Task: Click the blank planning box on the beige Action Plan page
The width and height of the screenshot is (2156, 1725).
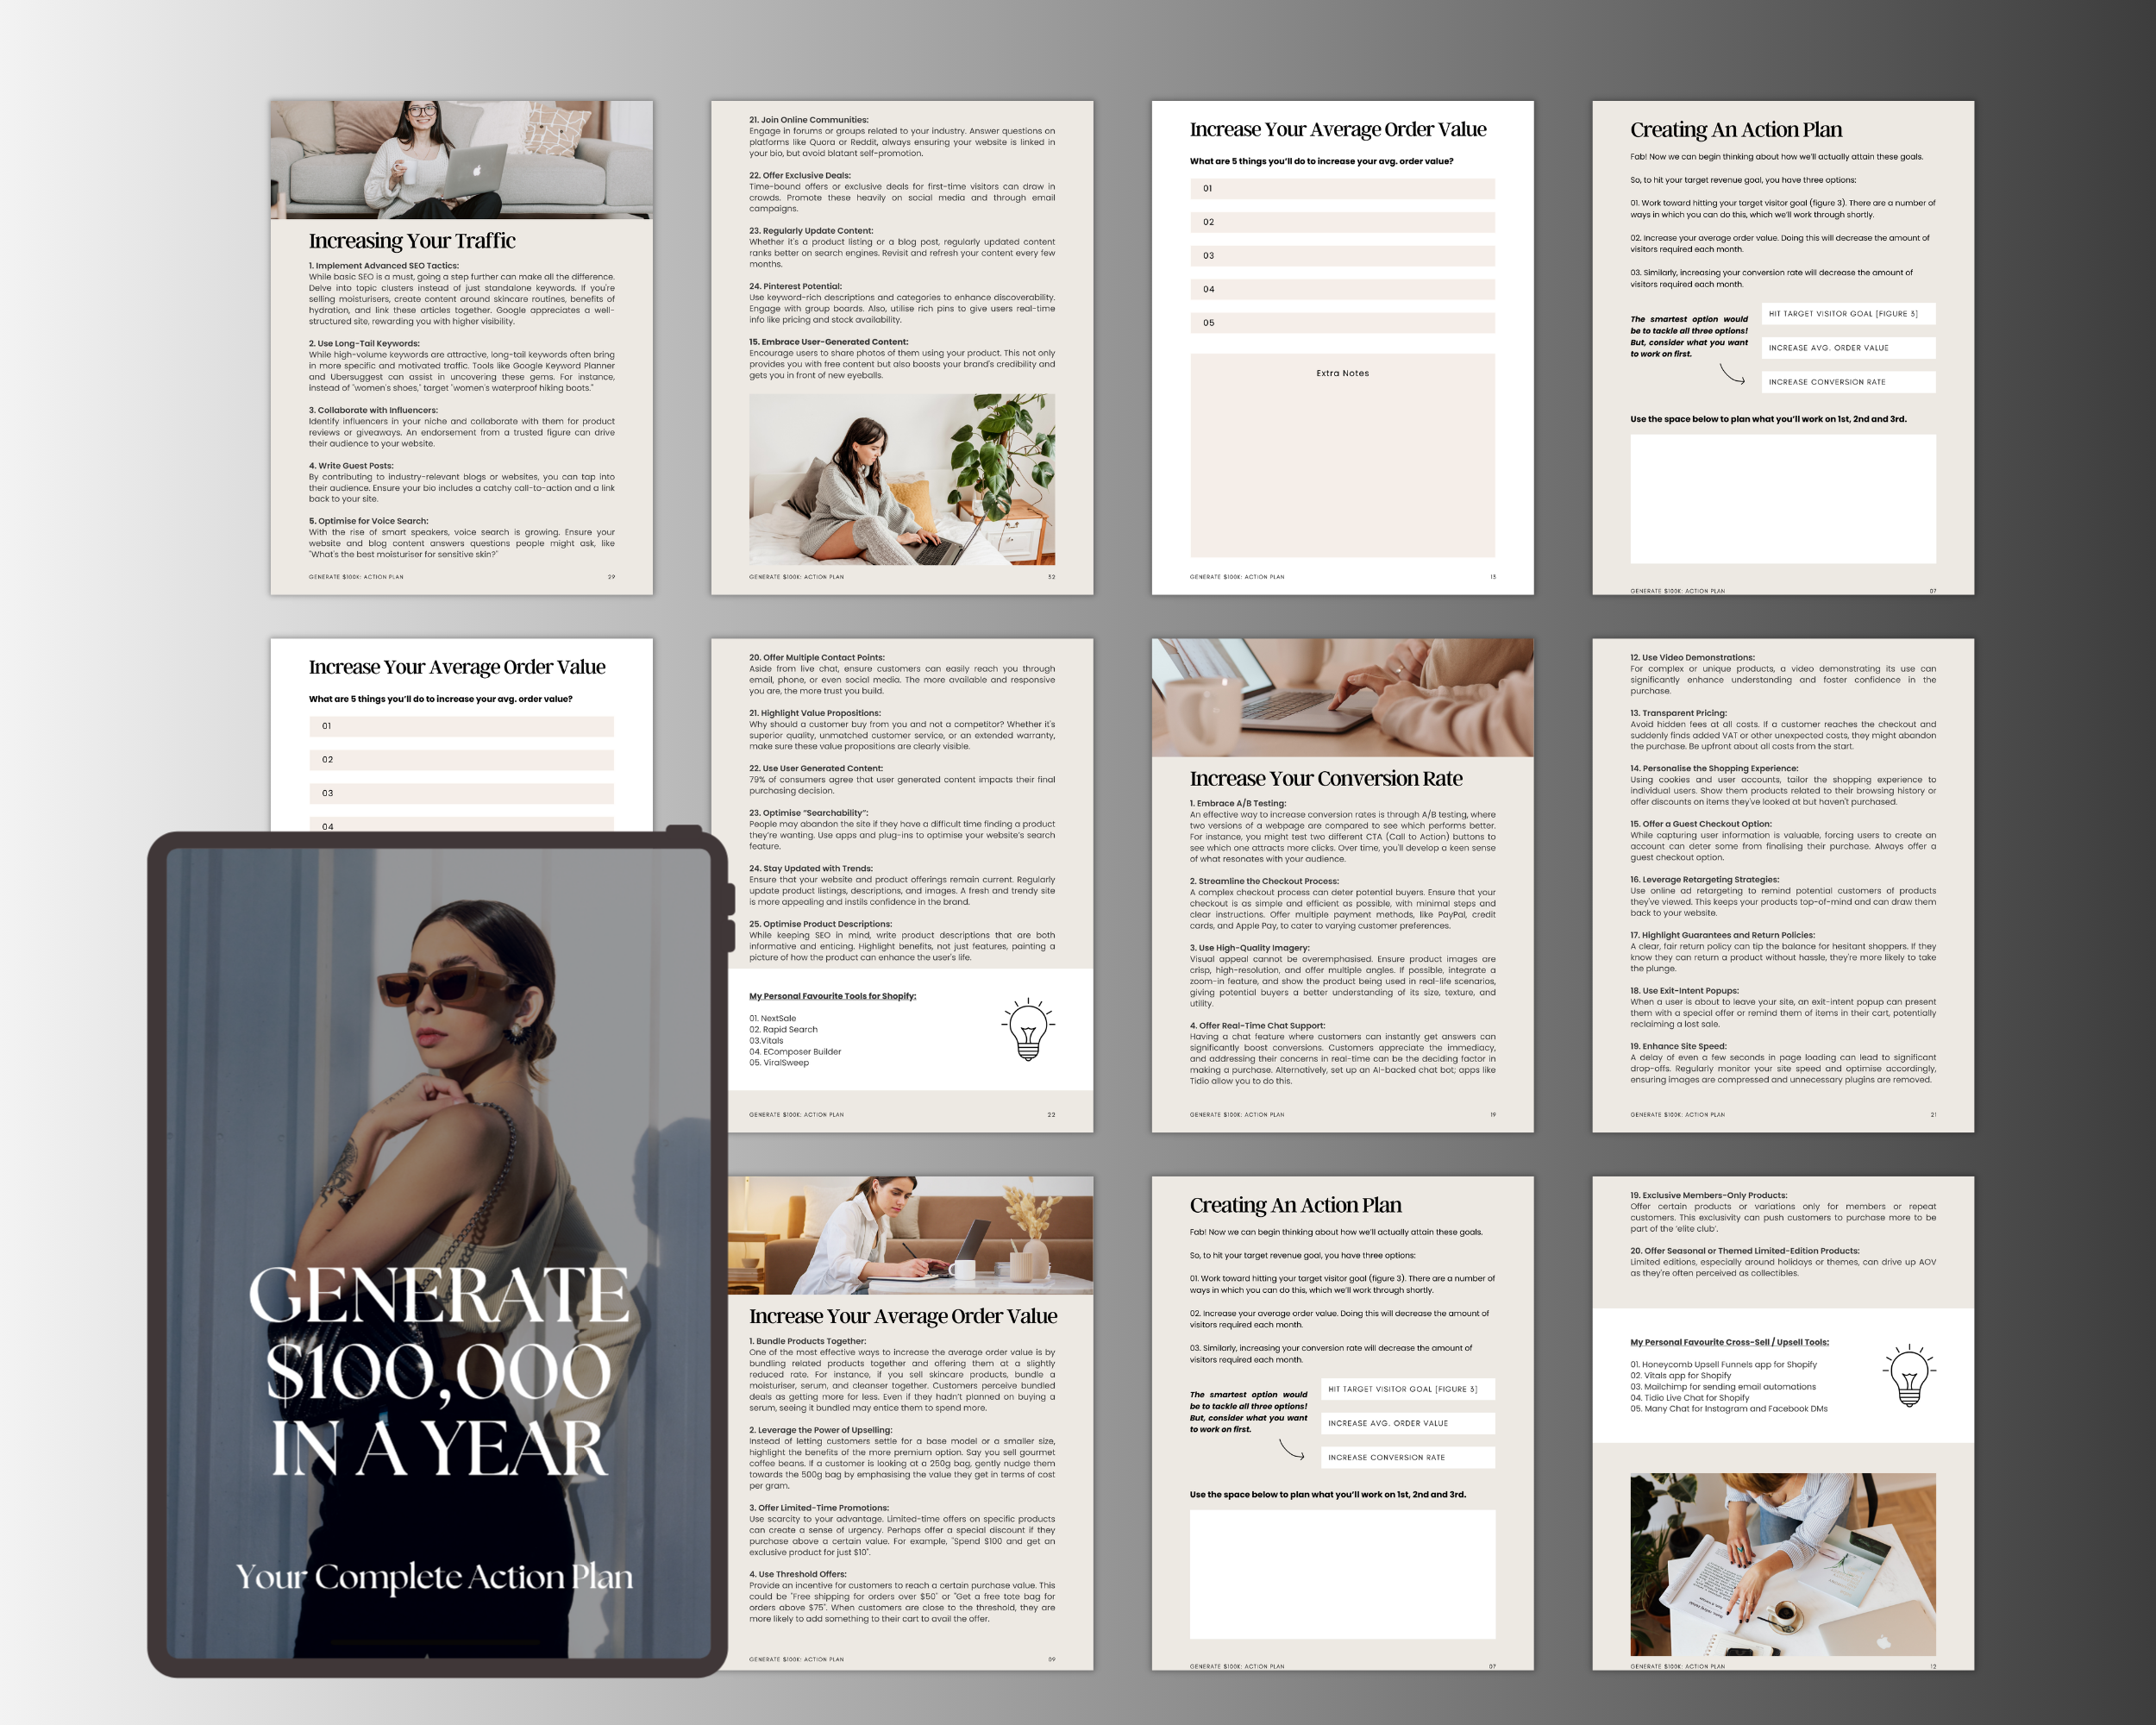Action: (1783, 499)
